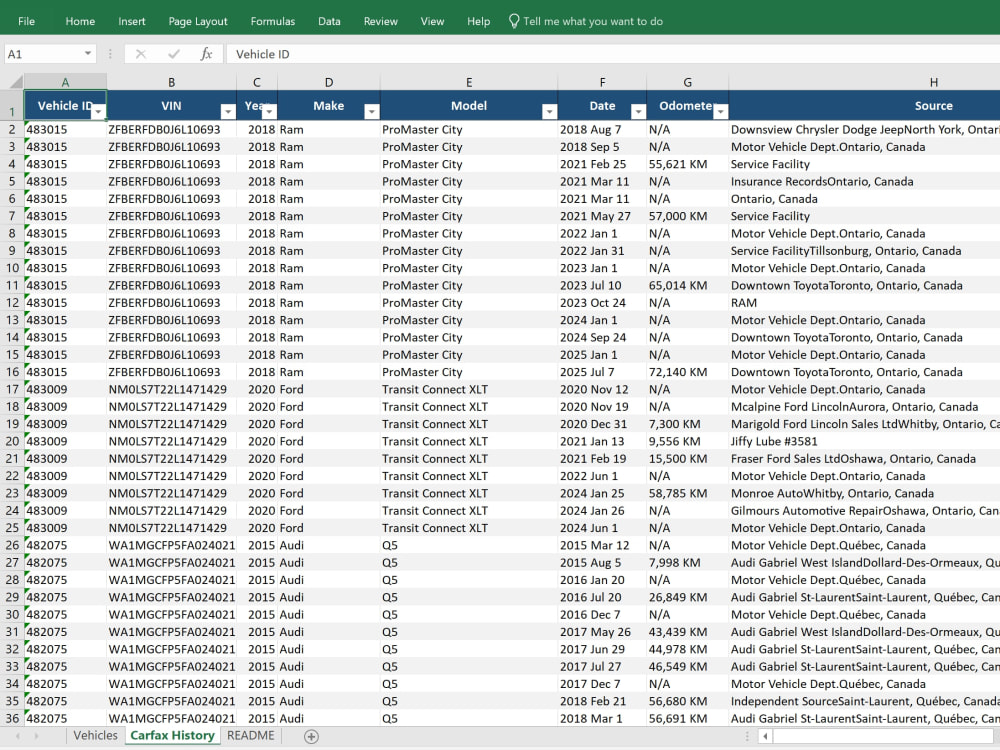Image resolution: width=1000 pixels, height=750 pixels.
Task: Open the Insert ribbon tab
Action: click(x=132, y=21)
